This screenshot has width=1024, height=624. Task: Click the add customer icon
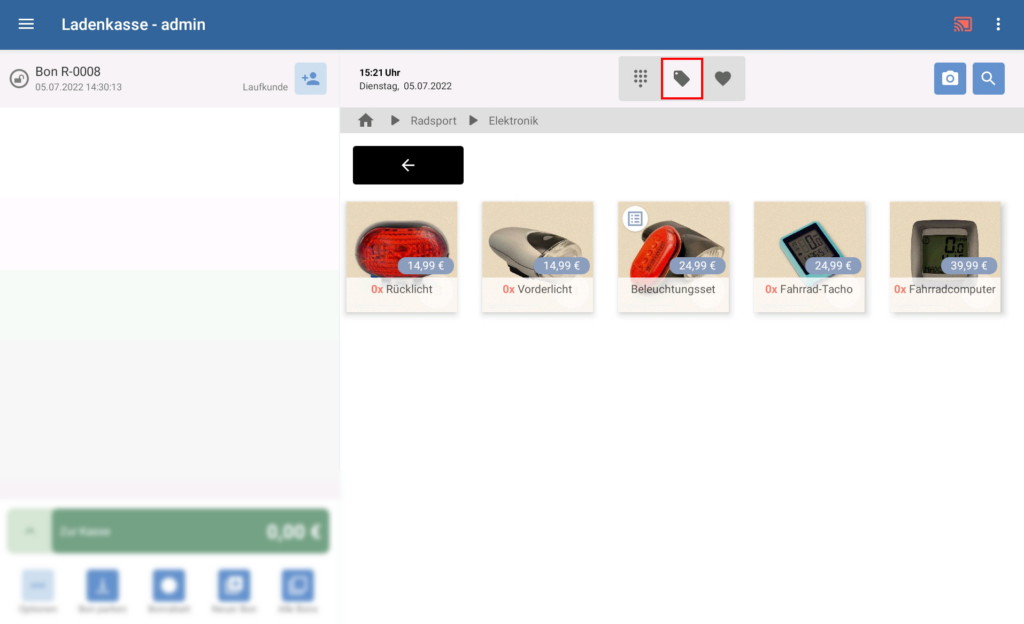[x=310, y=79]
